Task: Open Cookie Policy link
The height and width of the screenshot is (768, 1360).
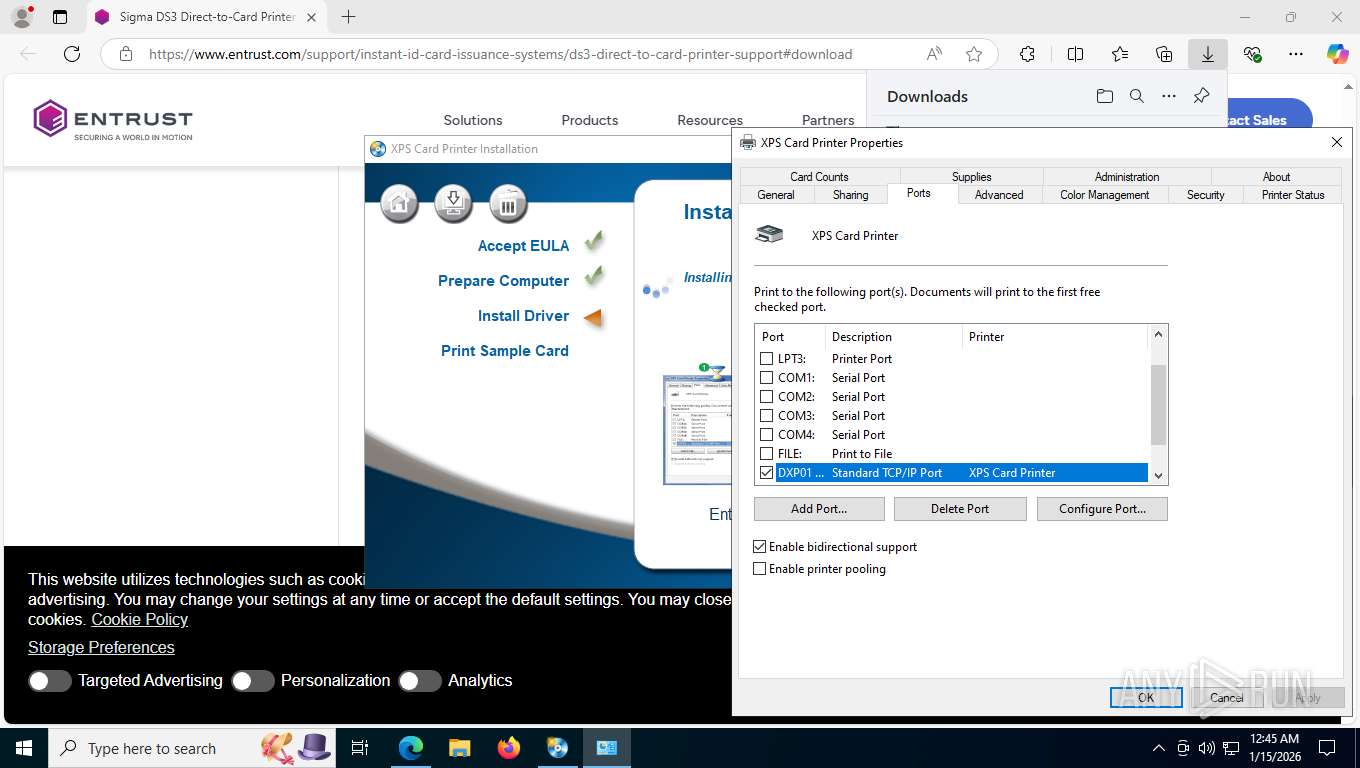Action: pyautogui.click(x=140, y=619)
